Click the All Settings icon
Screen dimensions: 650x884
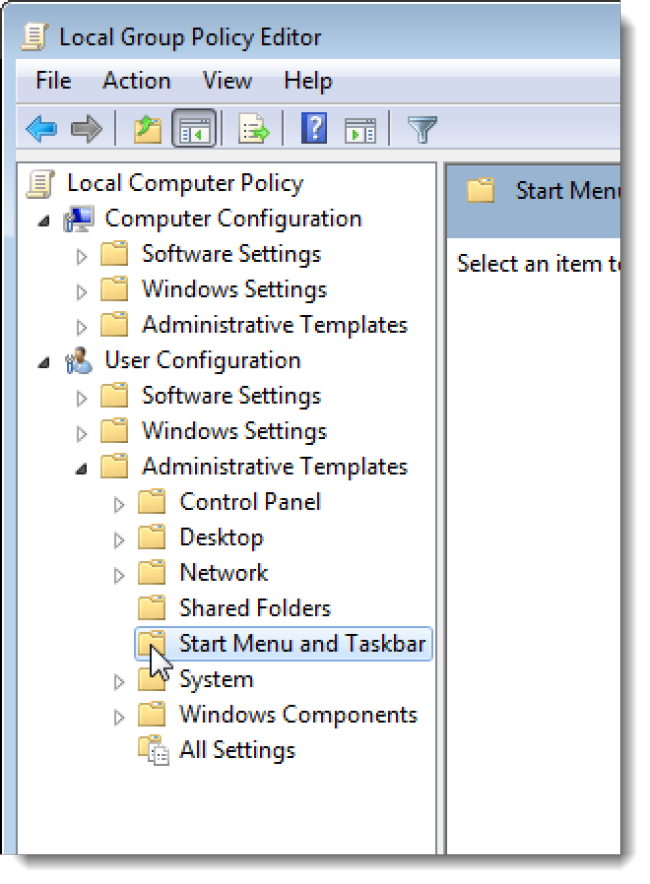(x=154, y=749)
